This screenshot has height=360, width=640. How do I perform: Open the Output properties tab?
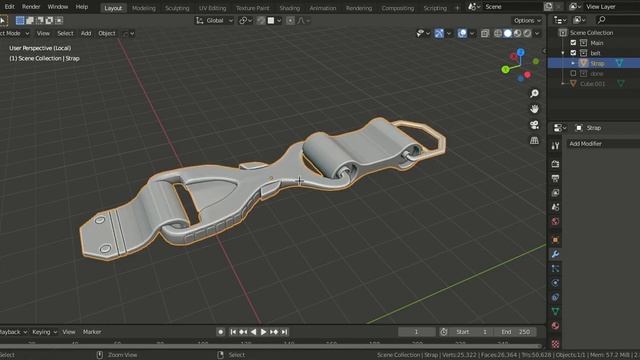(x=555, y=178)
